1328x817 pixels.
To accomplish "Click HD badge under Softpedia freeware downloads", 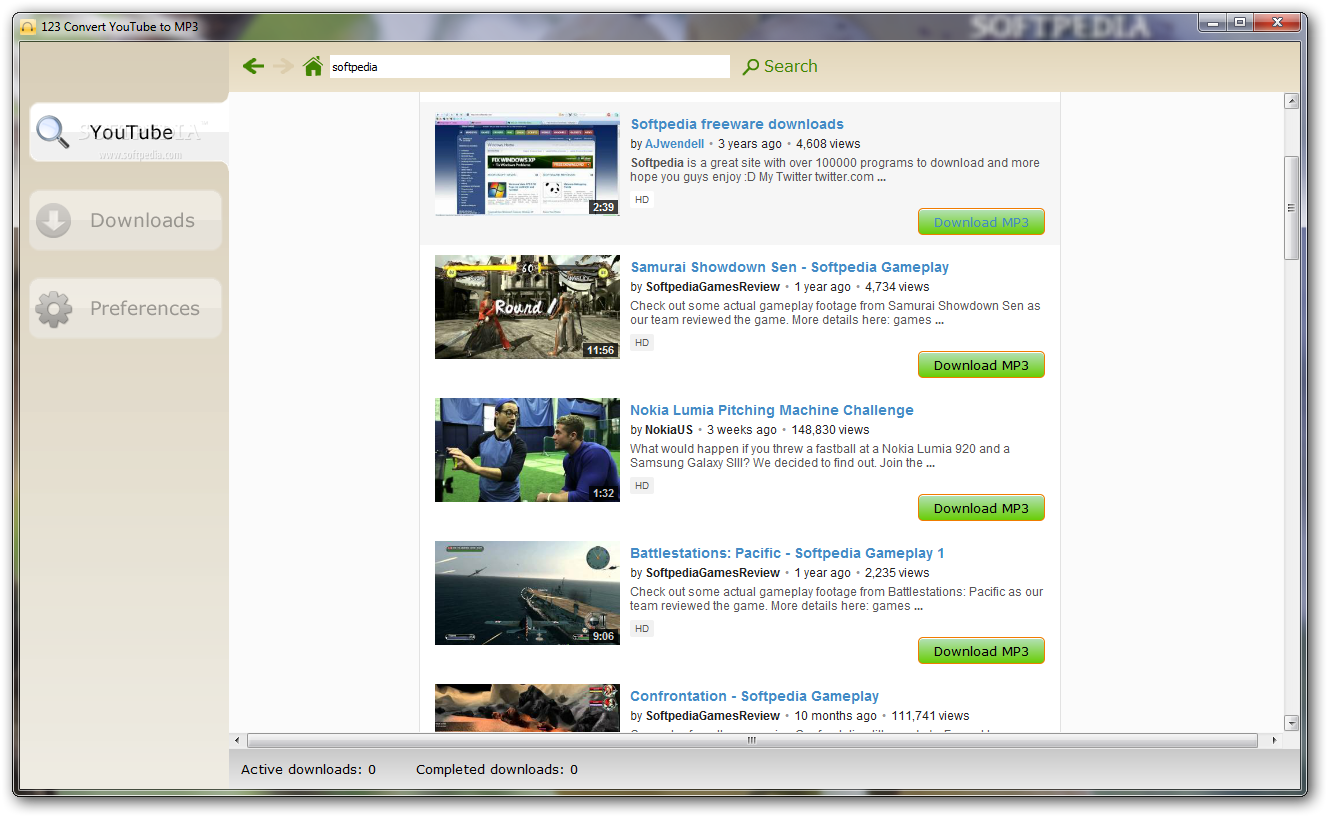I will point(642,200).
